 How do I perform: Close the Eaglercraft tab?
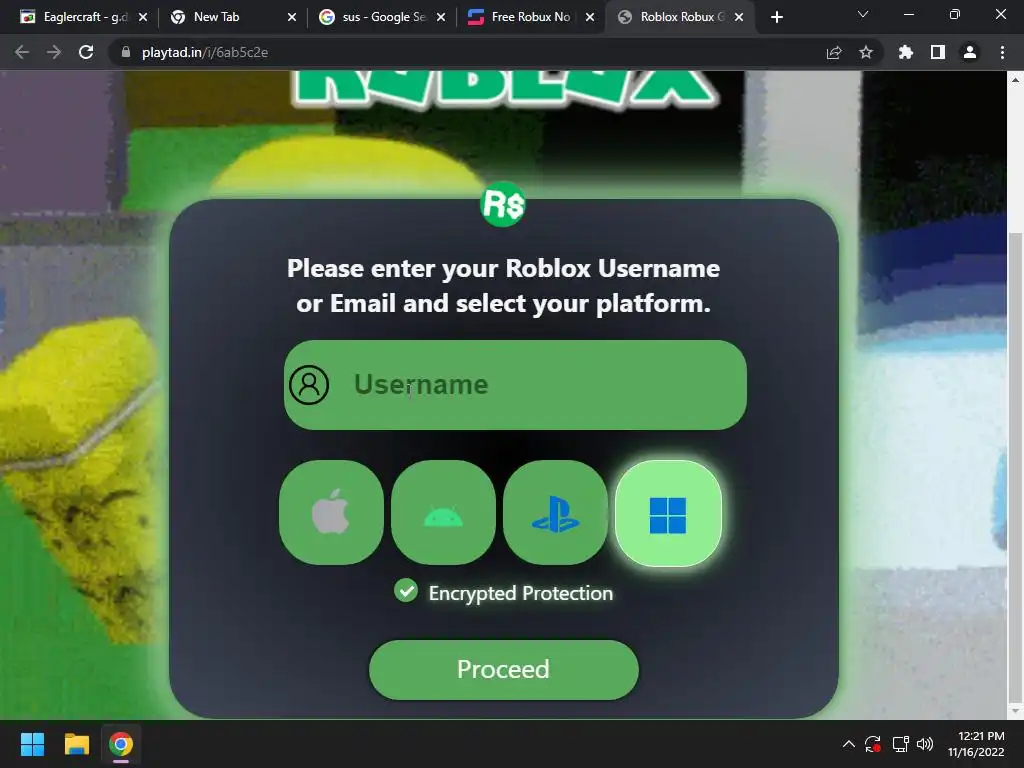(x=143, y=17)
